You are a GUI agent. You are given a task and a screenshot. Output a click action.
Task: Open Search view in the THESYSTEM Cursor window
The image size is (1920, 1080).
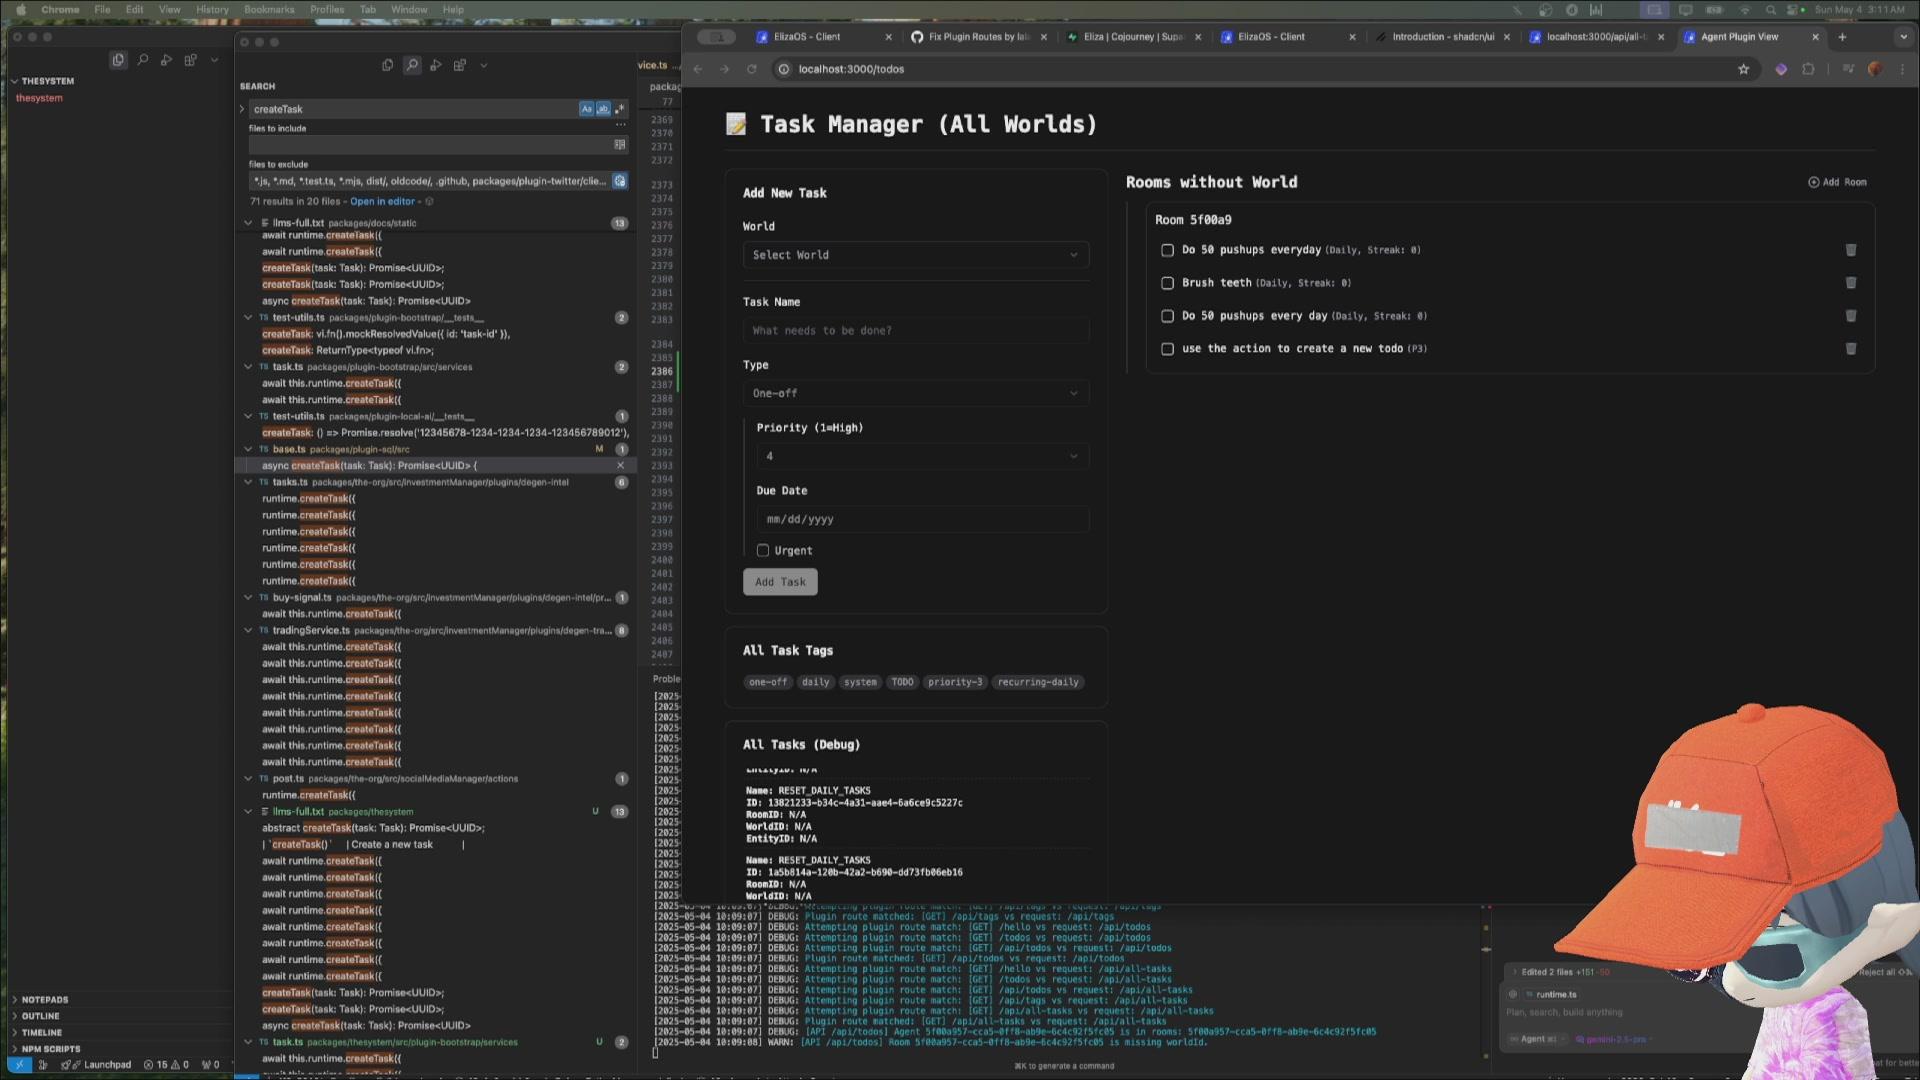point(143,60)
